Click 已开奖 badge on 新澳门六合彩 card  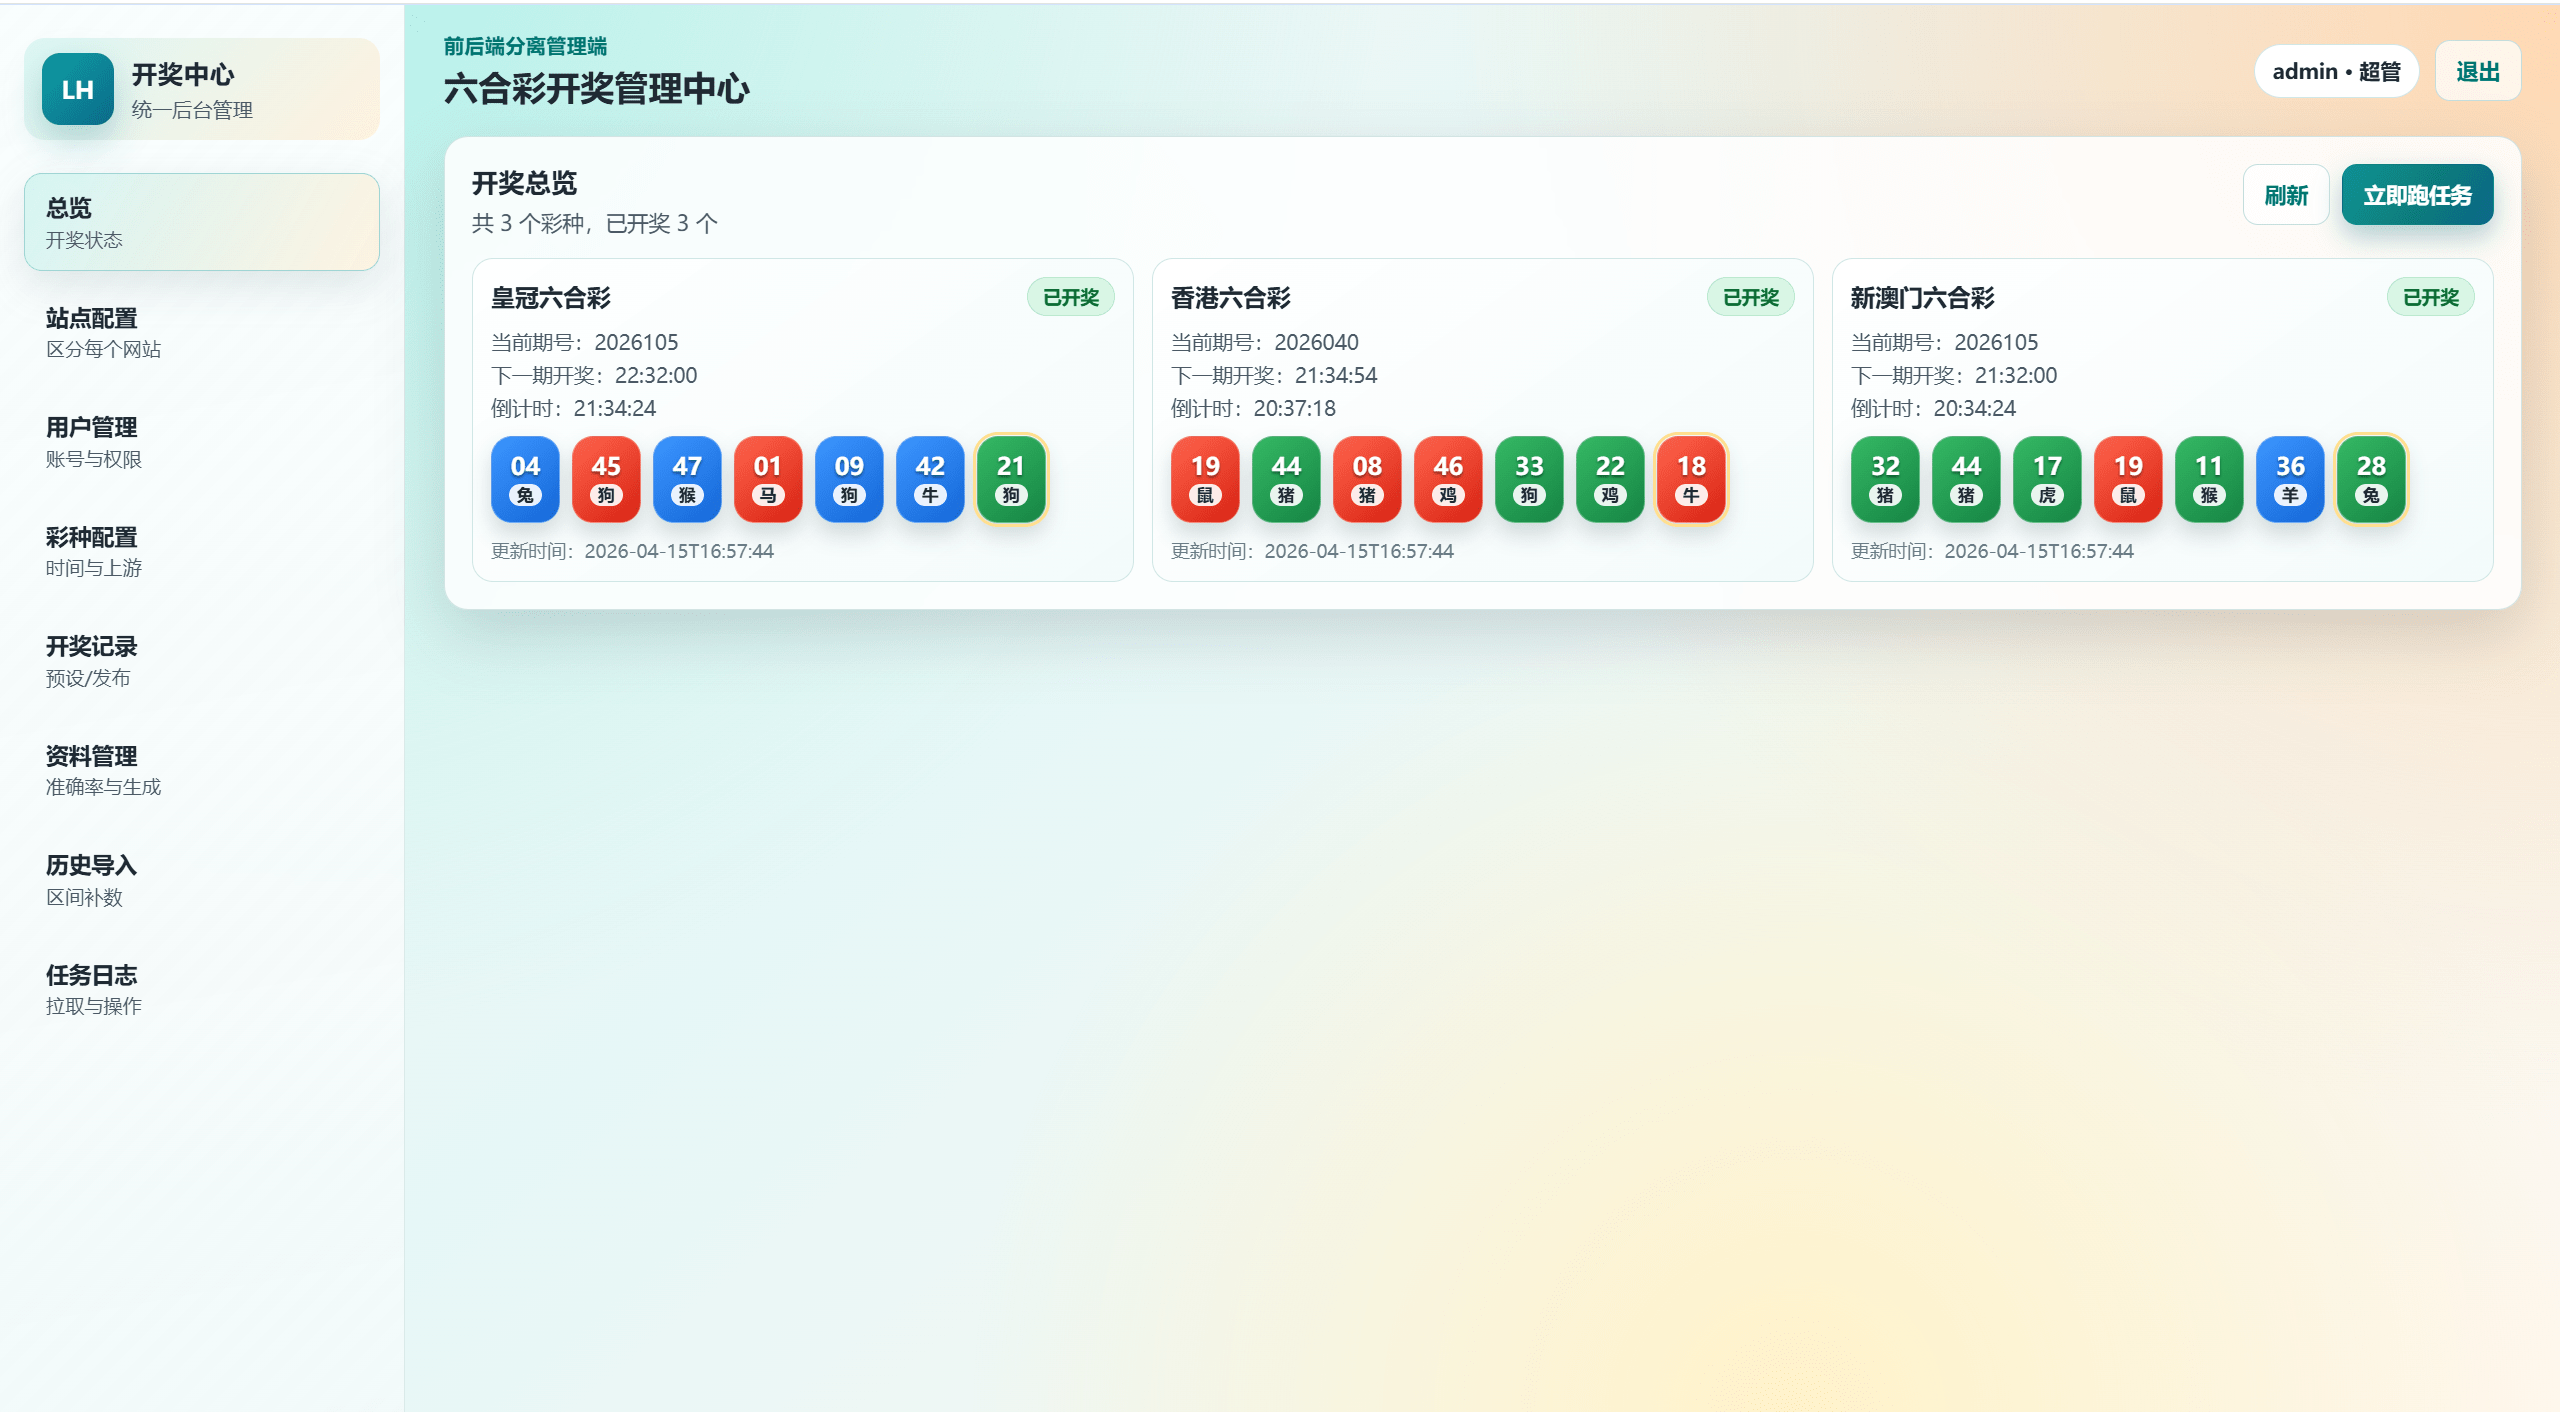click(x=2431, y=297)
